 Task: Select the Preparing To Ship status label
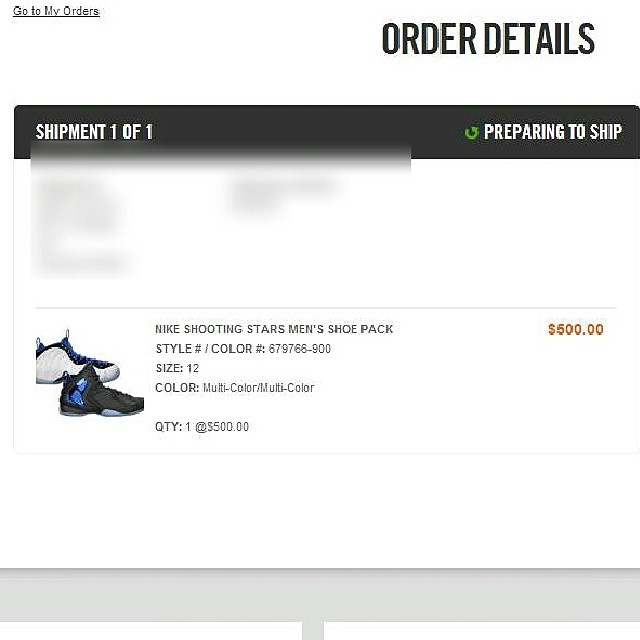point(553,132)
